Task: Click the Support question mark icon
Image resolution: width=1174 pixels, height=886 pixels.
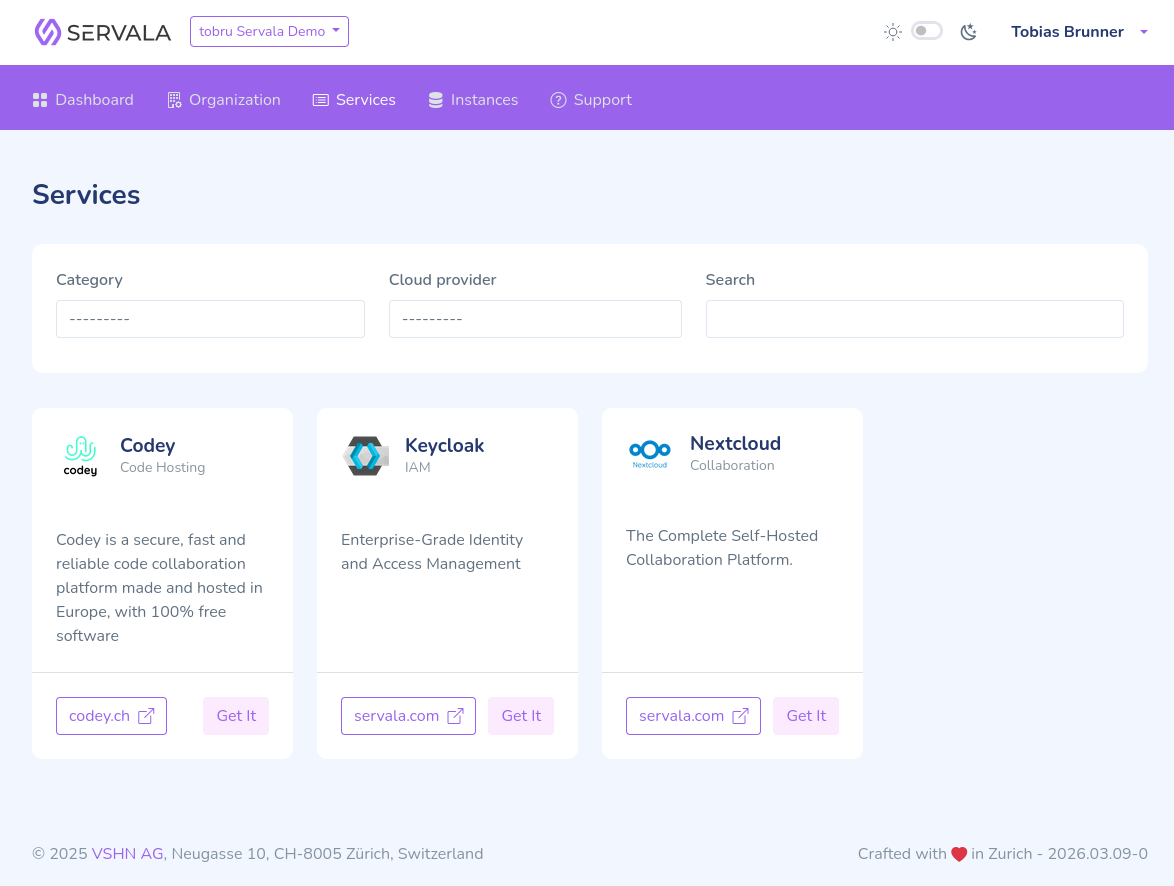Action: [558, 100]
